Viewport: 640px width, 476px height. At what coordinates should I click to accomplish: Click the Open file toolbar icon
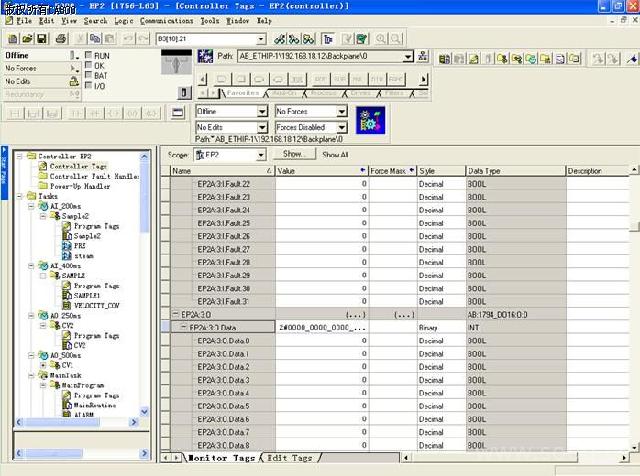pos(26,38)
